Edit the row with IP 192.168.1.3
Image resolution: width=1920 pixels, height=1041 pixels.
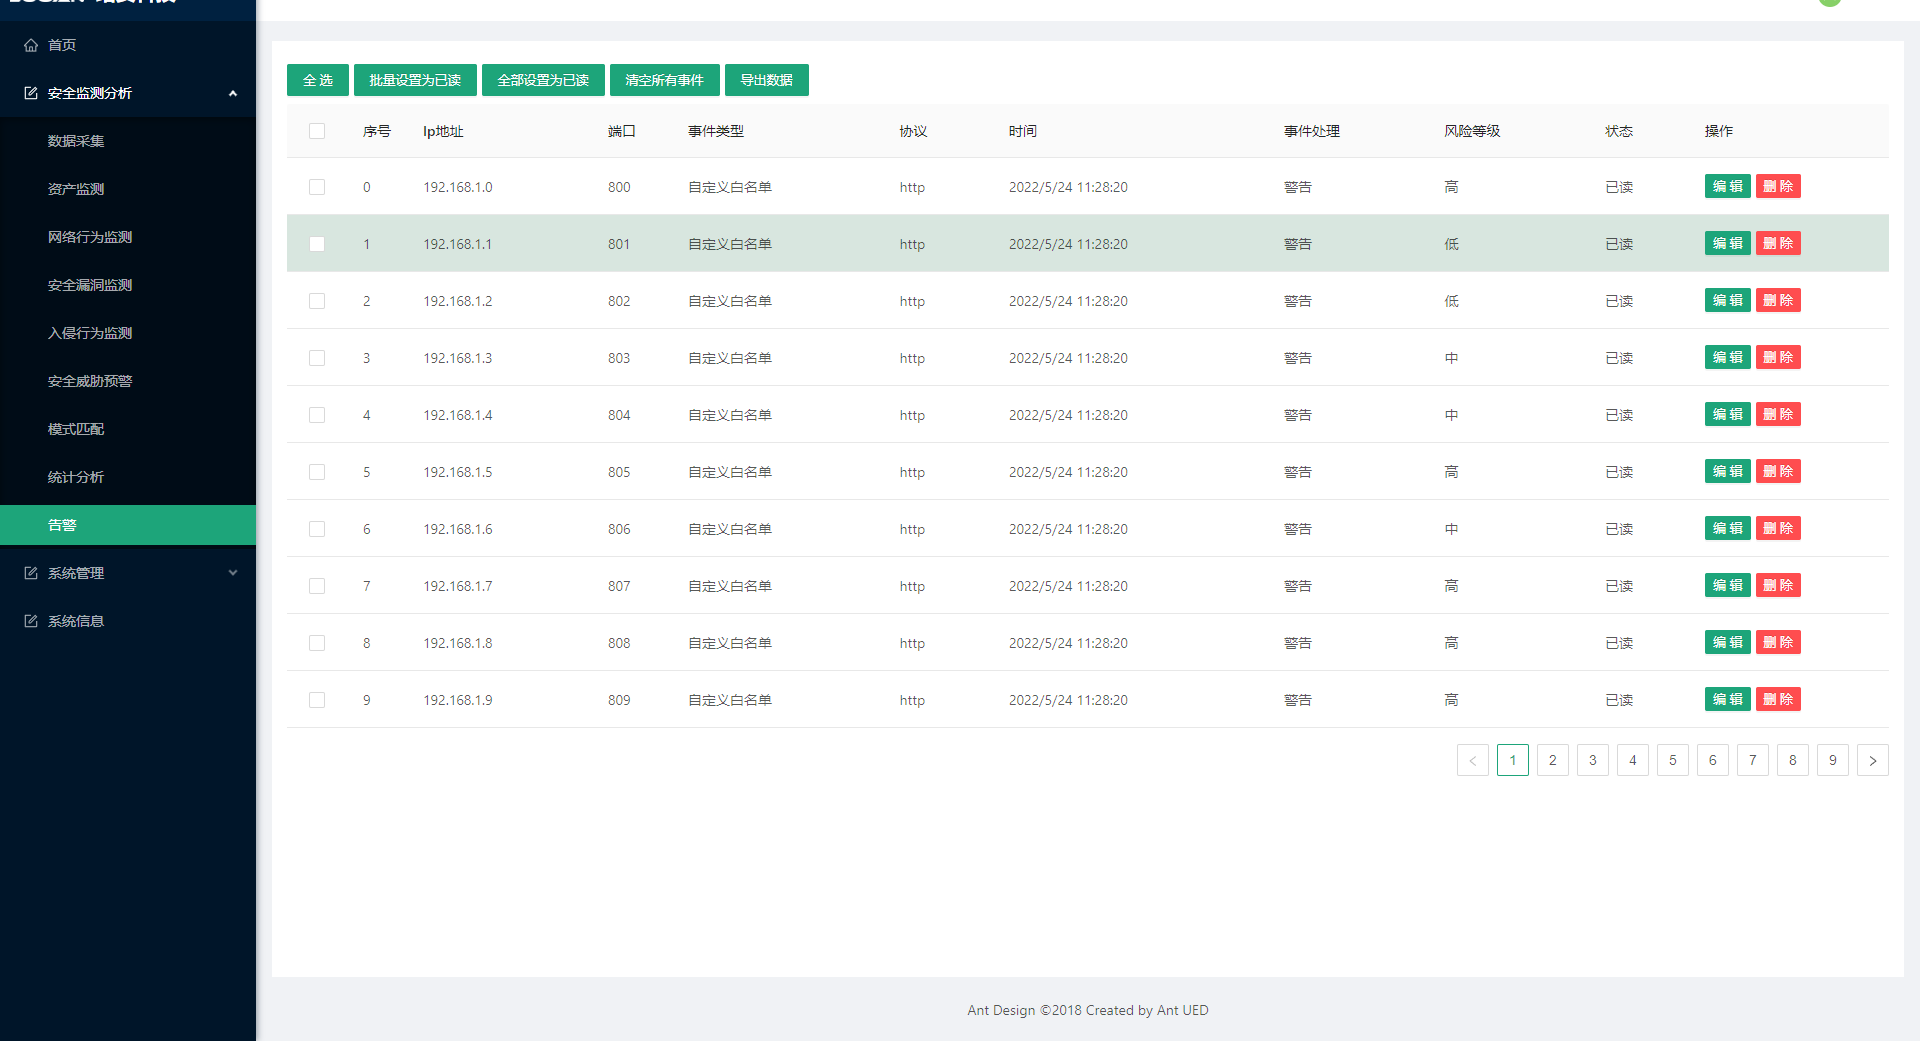[1727, 358]
